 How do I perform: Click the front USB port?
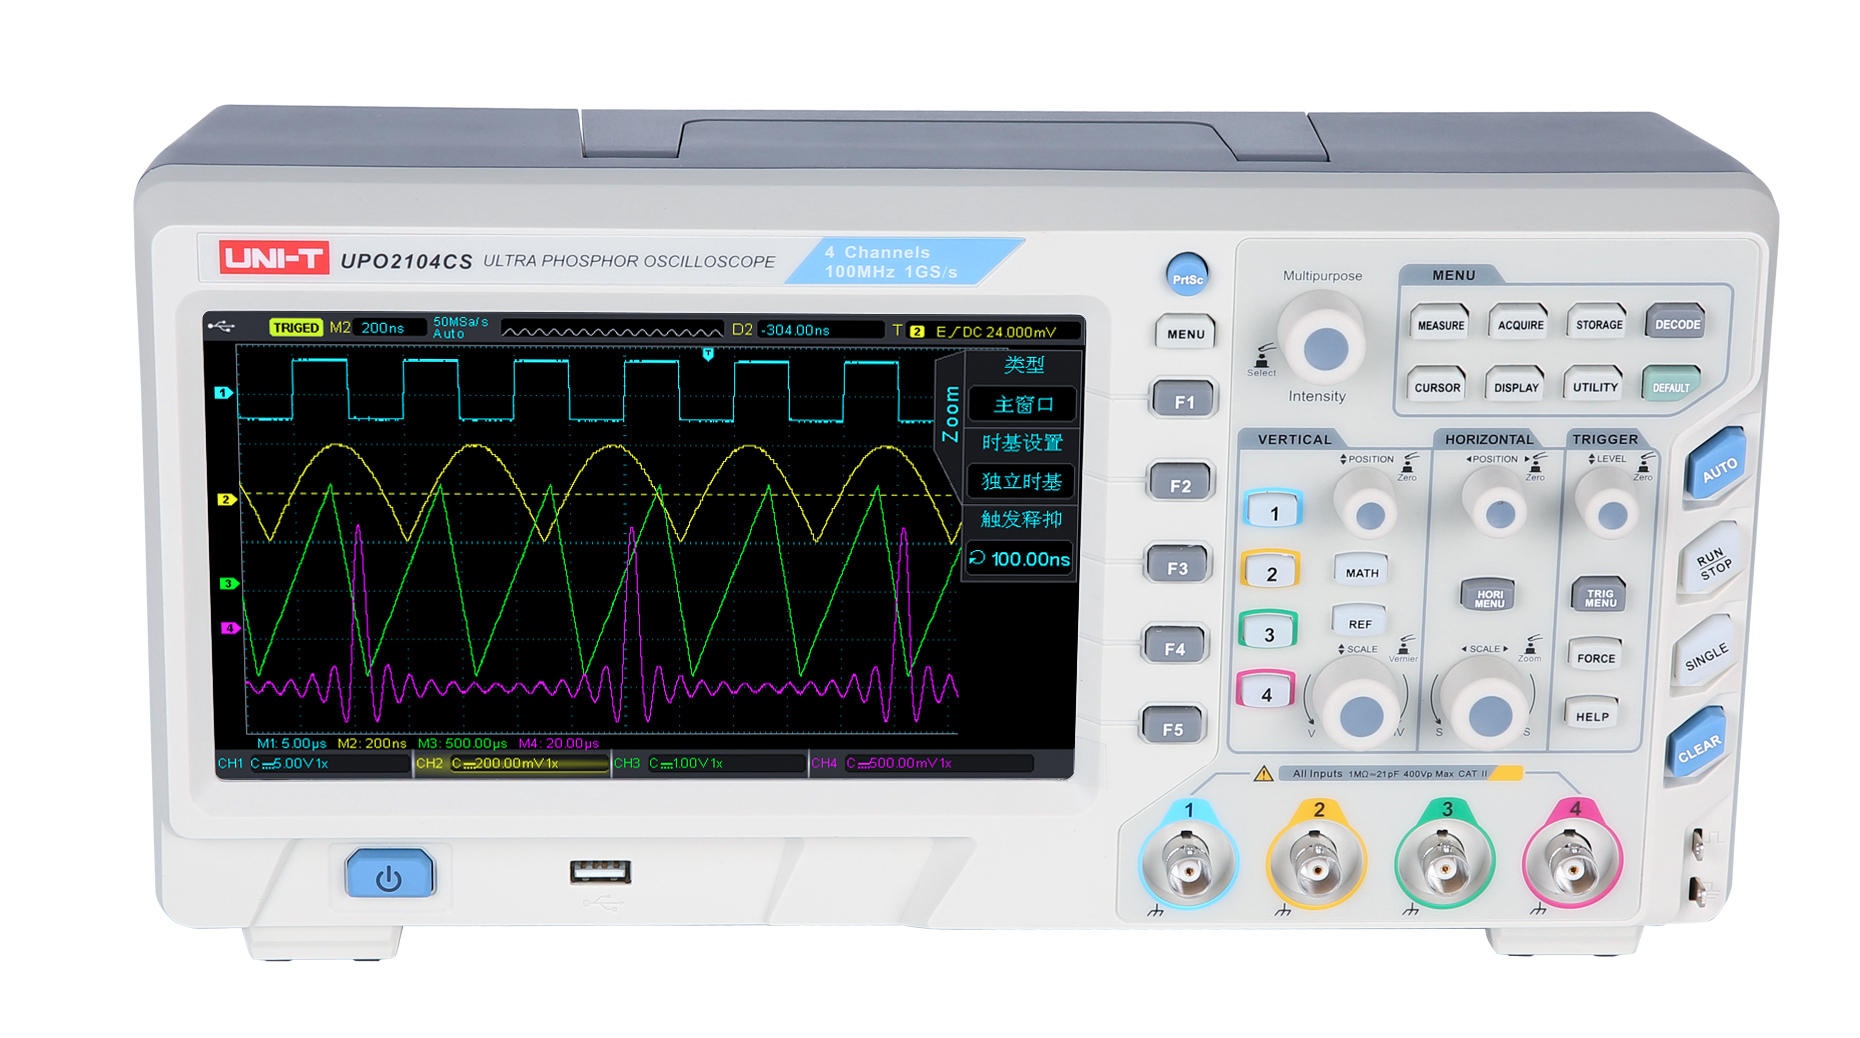click(600, 871)
